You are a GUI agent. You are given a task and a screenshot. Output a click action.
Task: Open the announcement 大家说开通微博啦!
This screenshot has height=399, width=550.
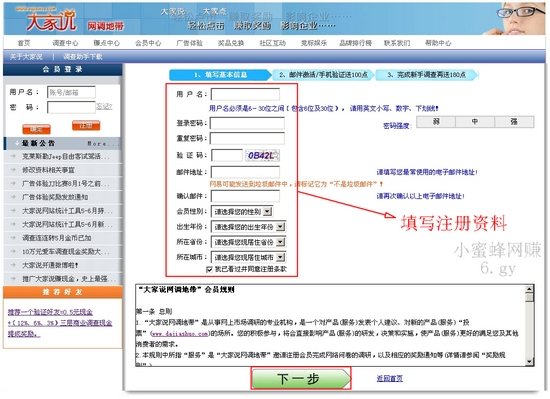click(x=50, y=265)
